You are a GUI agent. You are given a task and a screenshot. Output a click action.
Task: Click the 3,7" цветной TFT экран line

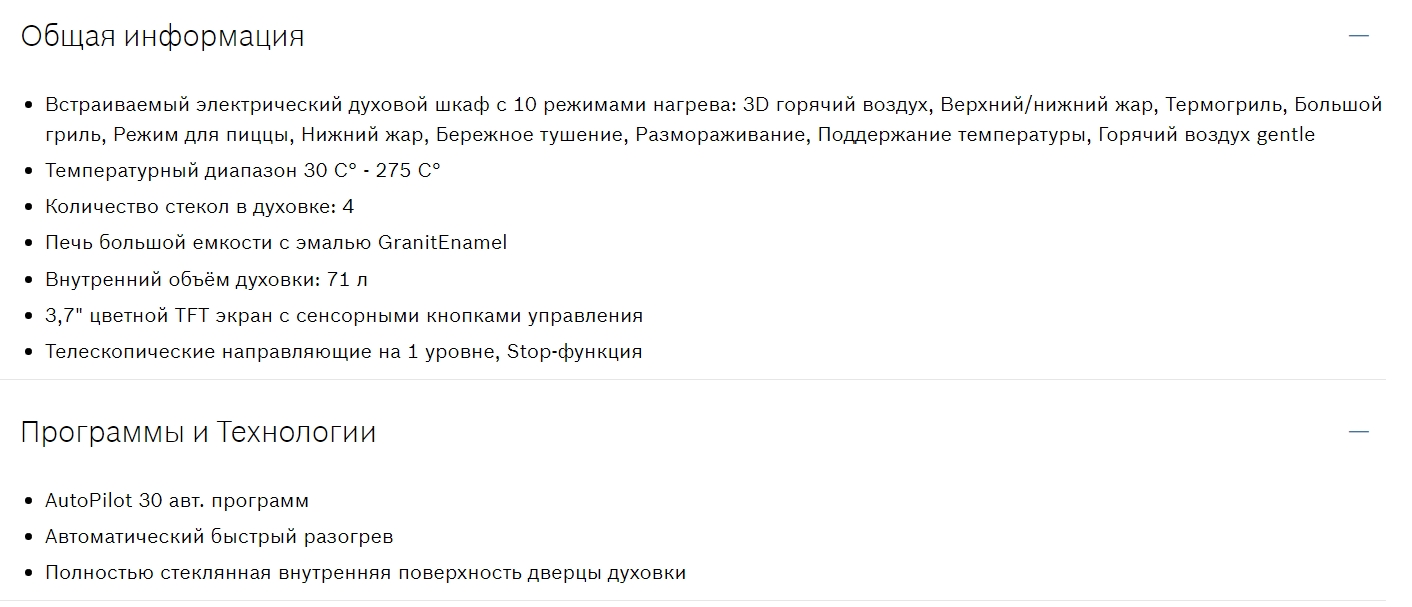tap(343, 316)
